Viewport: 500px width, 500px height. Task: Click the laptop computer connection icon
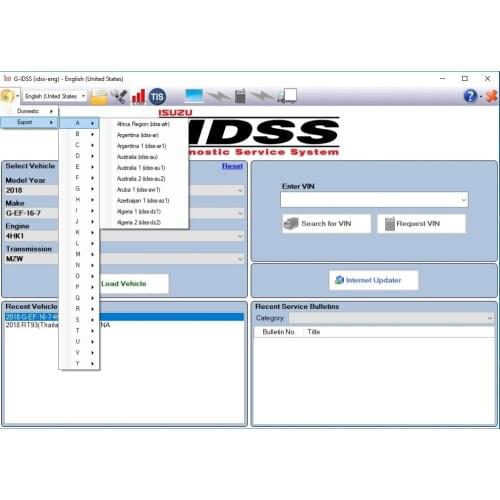(194, 96)
